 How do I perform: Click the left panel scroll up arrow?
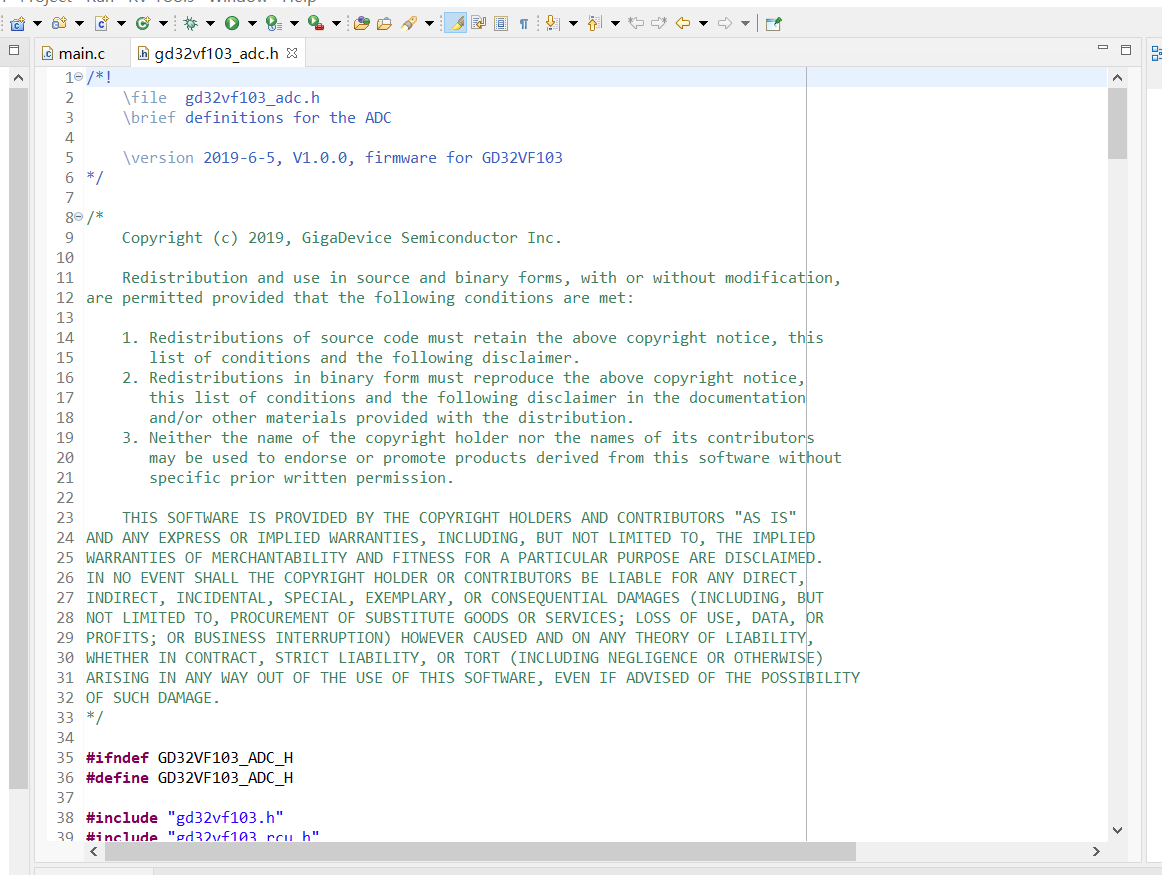pos(19,77)
